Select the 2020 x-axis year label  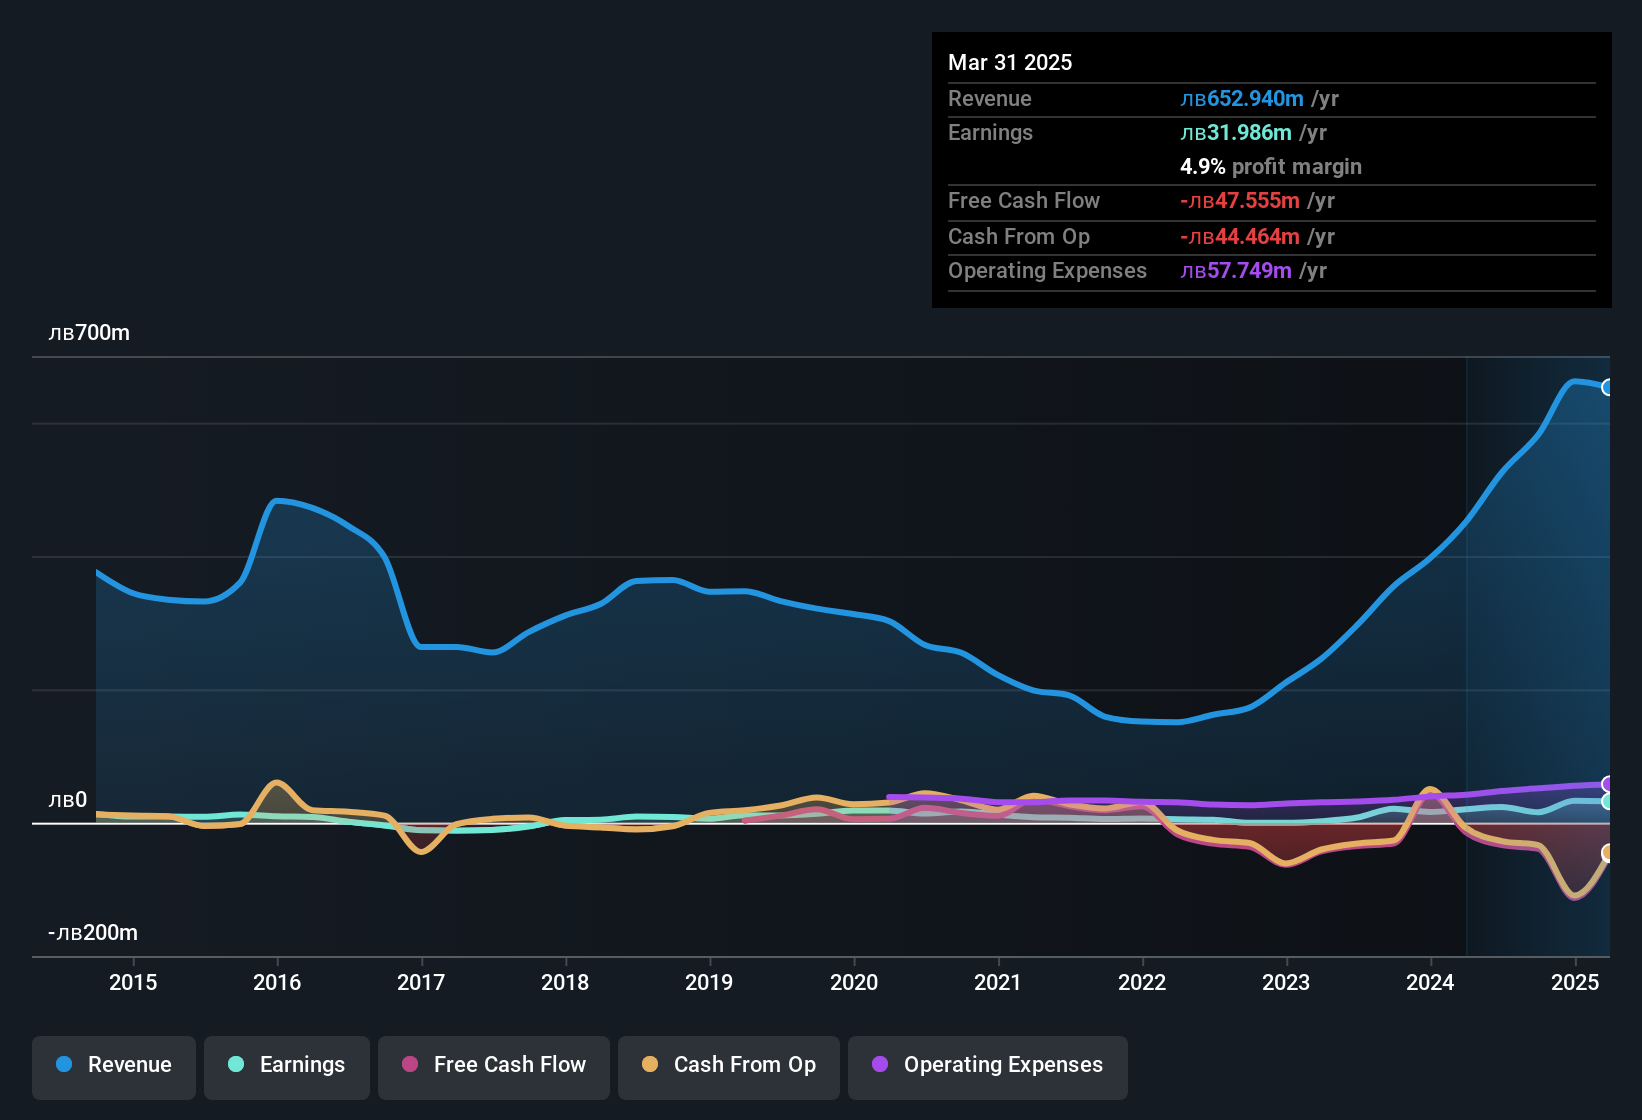click(854, 982)
